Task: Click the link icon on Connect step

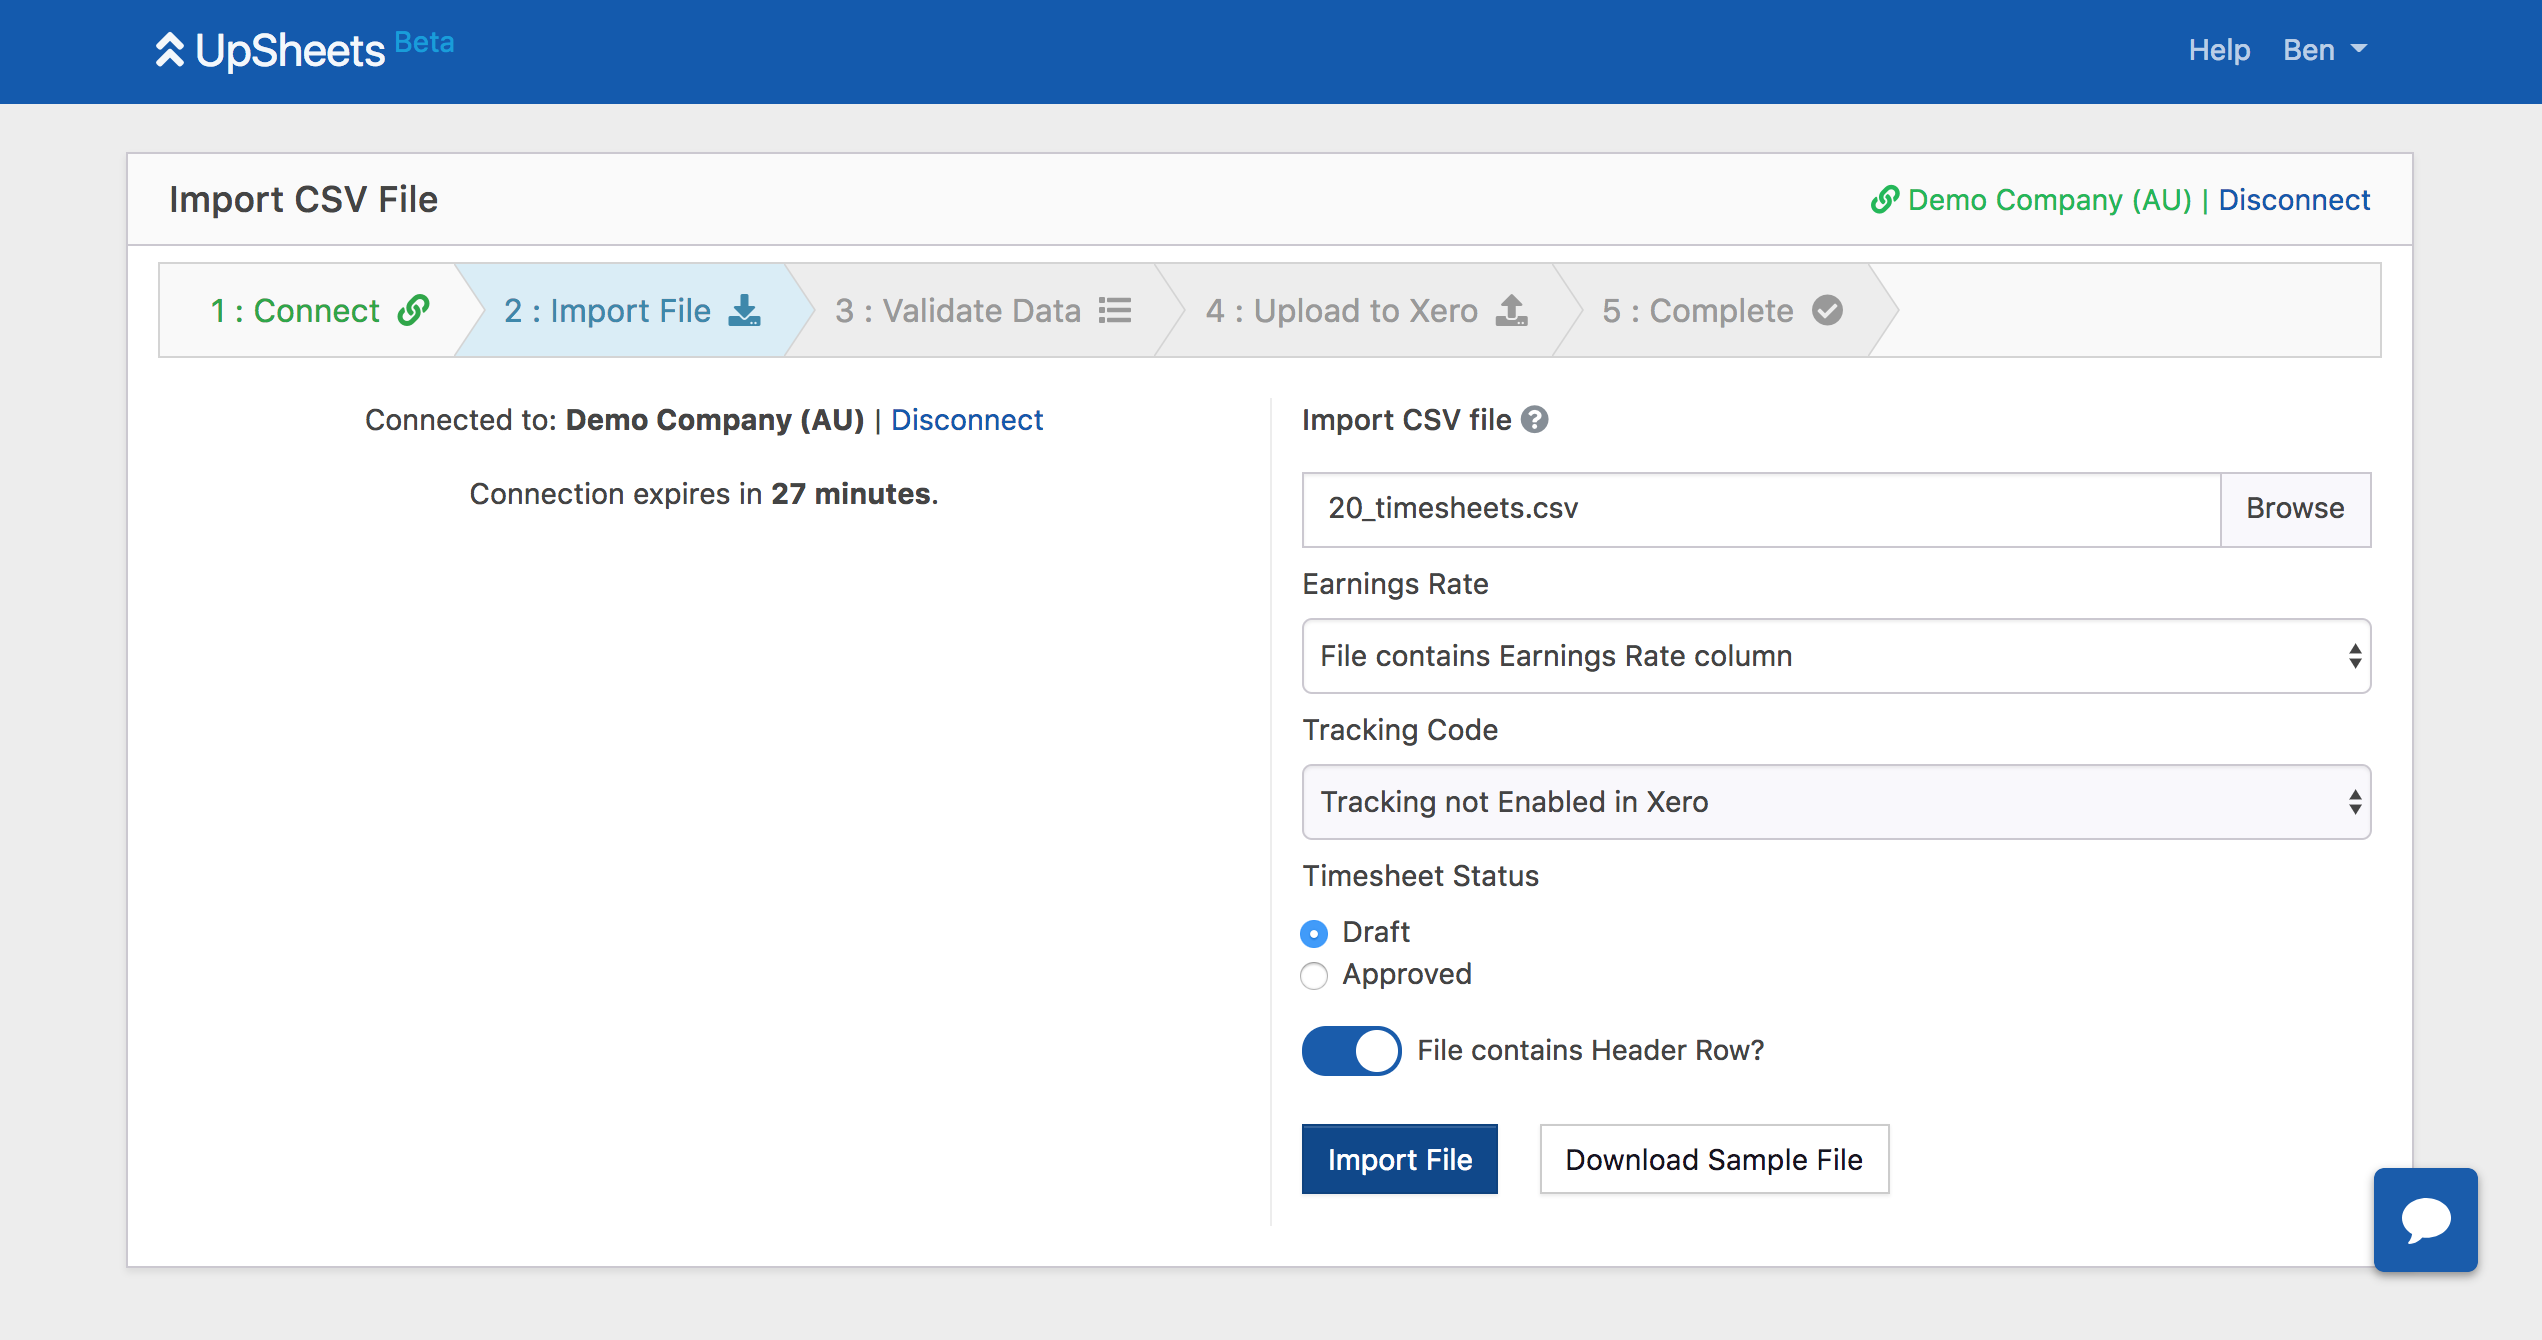Action: tap(413, 311)
